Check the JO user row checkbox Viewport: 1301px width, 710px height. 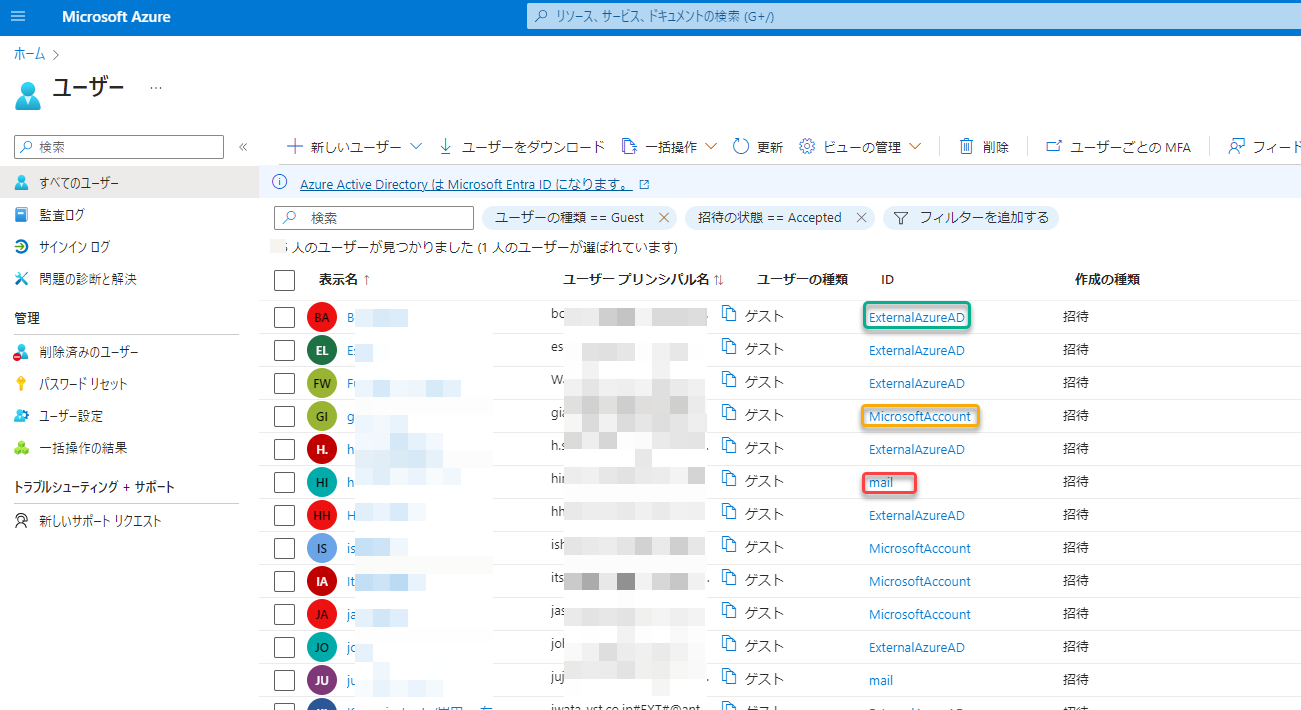pos(285,647)
